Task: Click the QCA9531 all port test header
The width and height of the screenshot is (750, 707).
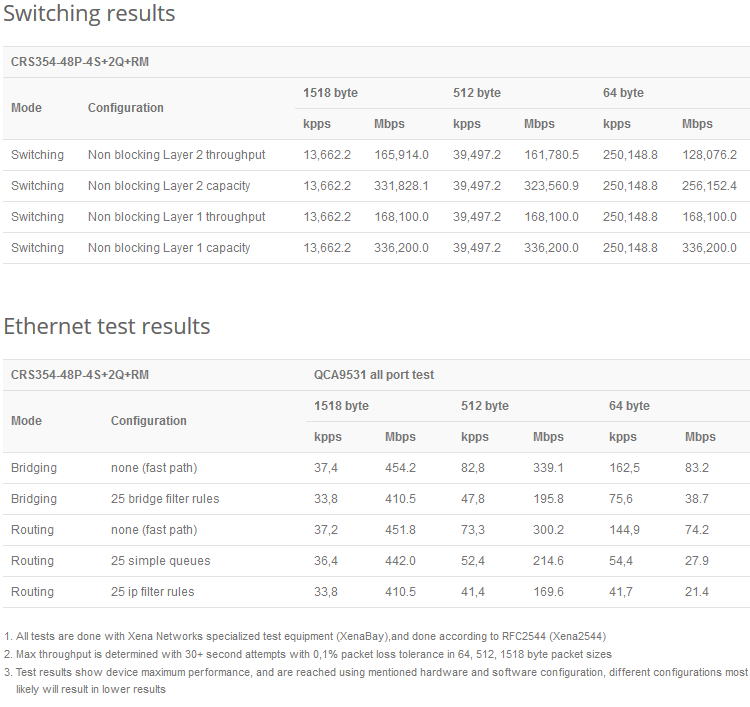Action: pos(374,375)
